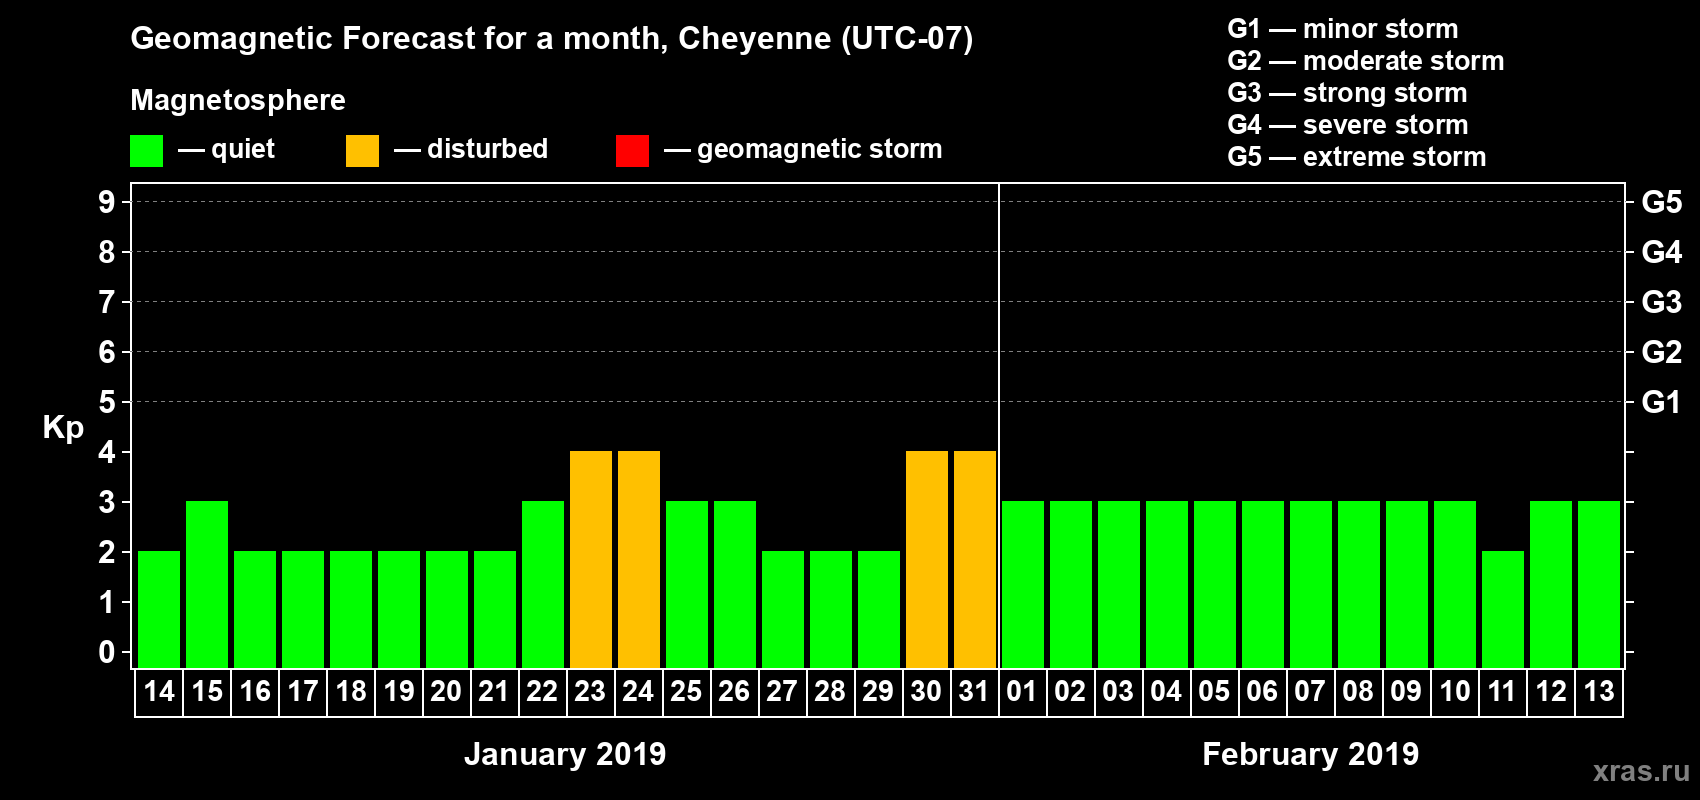Click the 'Magnetosphere' heading

[238, 100]
